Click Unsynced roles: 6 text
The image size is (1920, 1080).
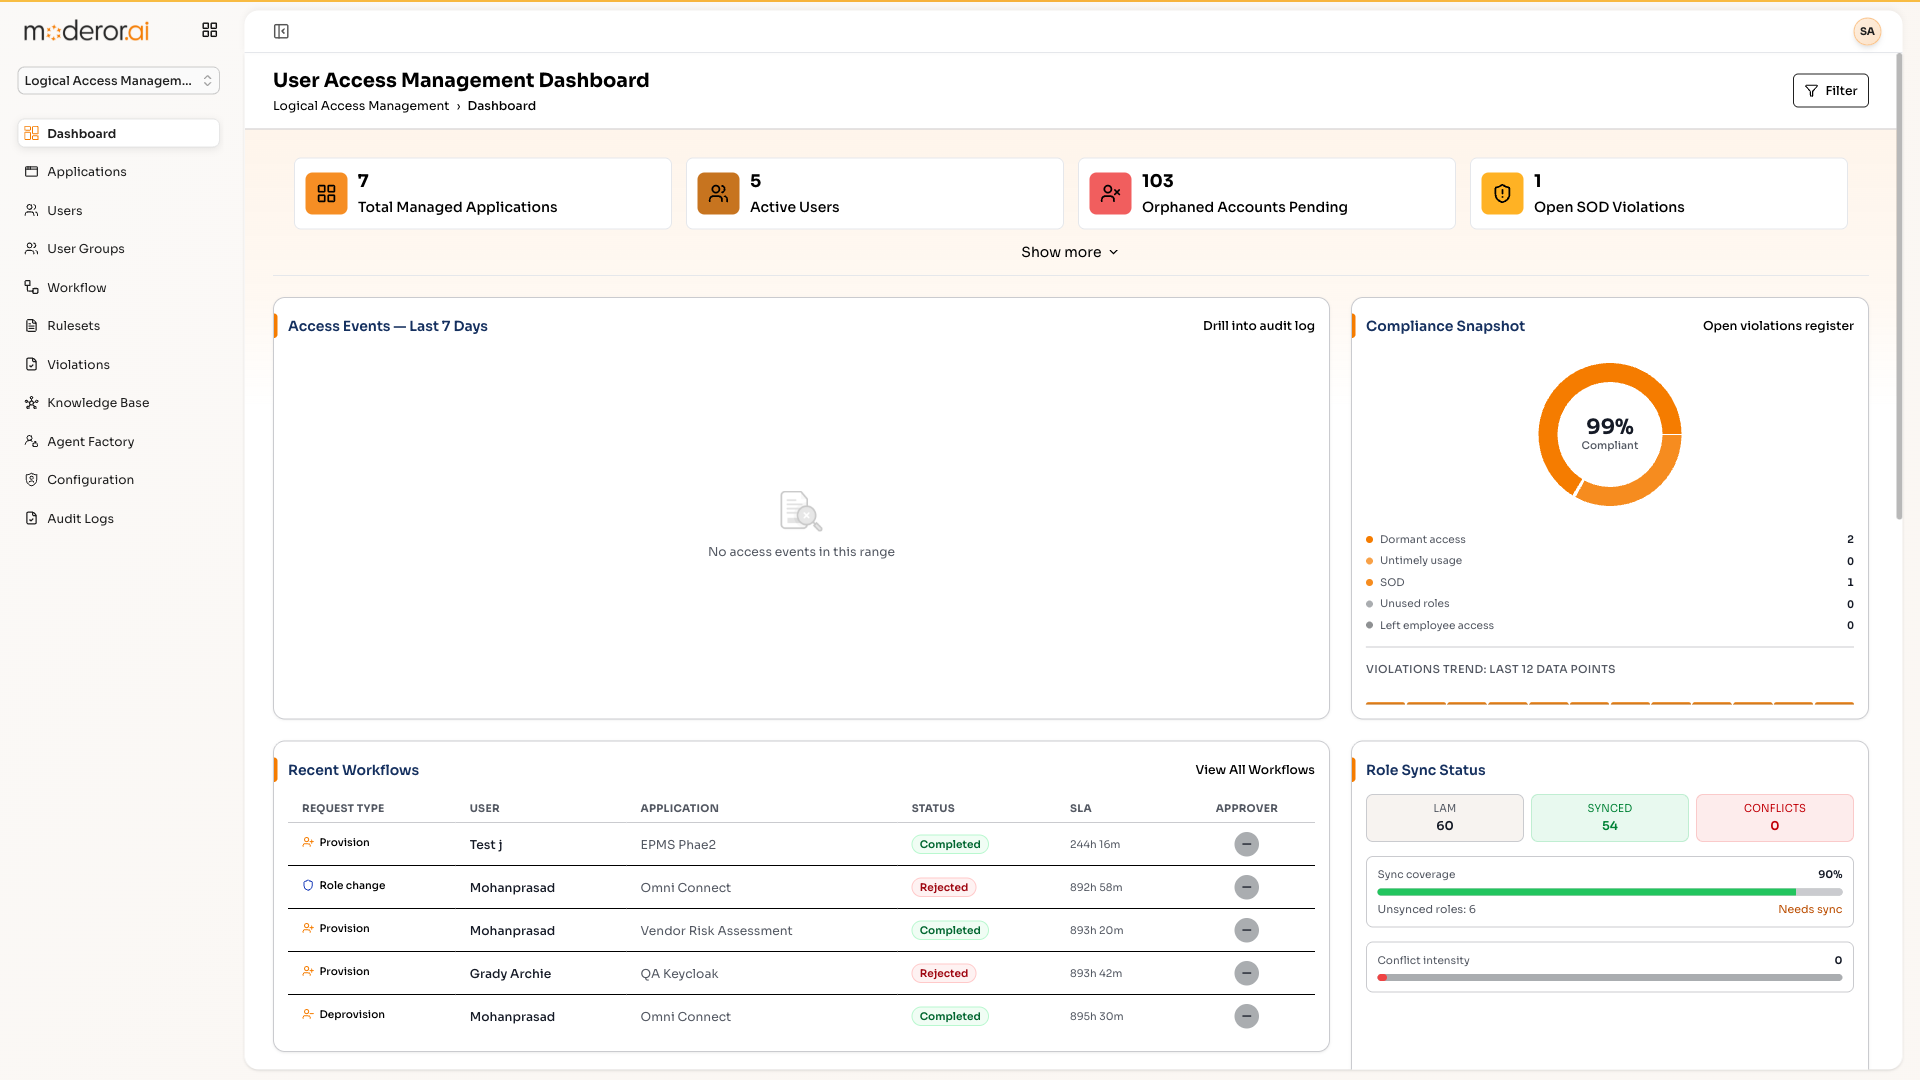pos(1426,910)
